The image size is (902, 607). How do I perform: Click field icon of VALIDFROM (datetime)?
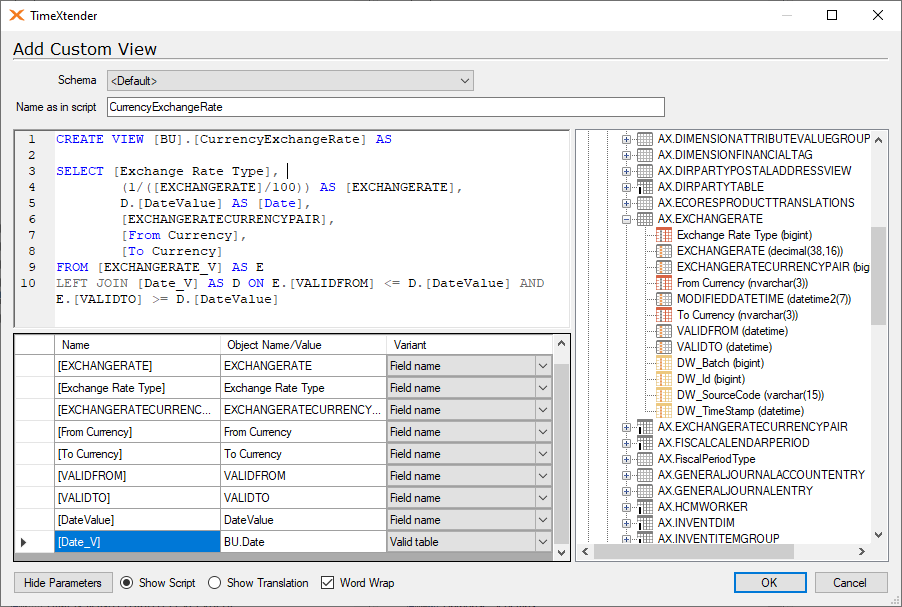pyautogui.click(x=664, y=331)
